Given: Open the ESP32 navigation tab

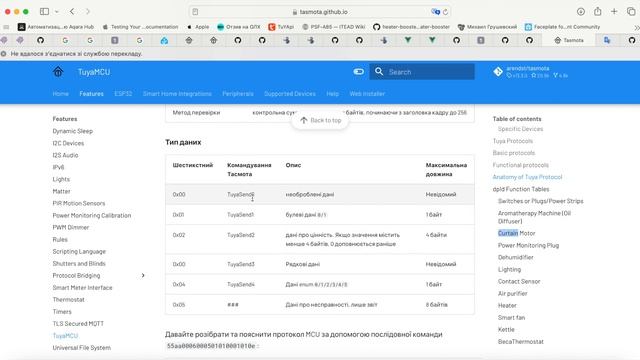Looking at the screenshot, I should tap(123, 93).
